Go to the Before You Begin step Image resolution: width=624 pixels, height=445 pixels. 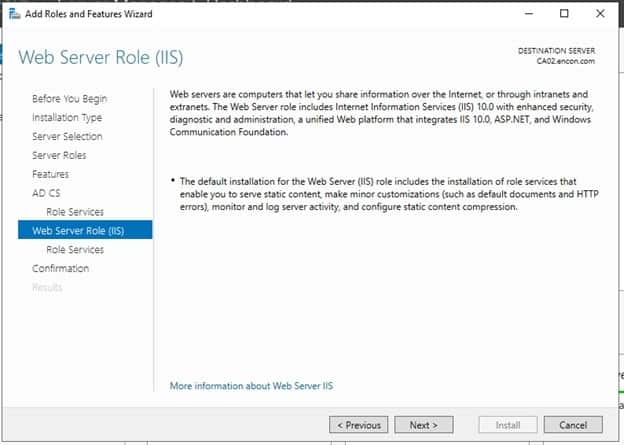tap(69, 99)
